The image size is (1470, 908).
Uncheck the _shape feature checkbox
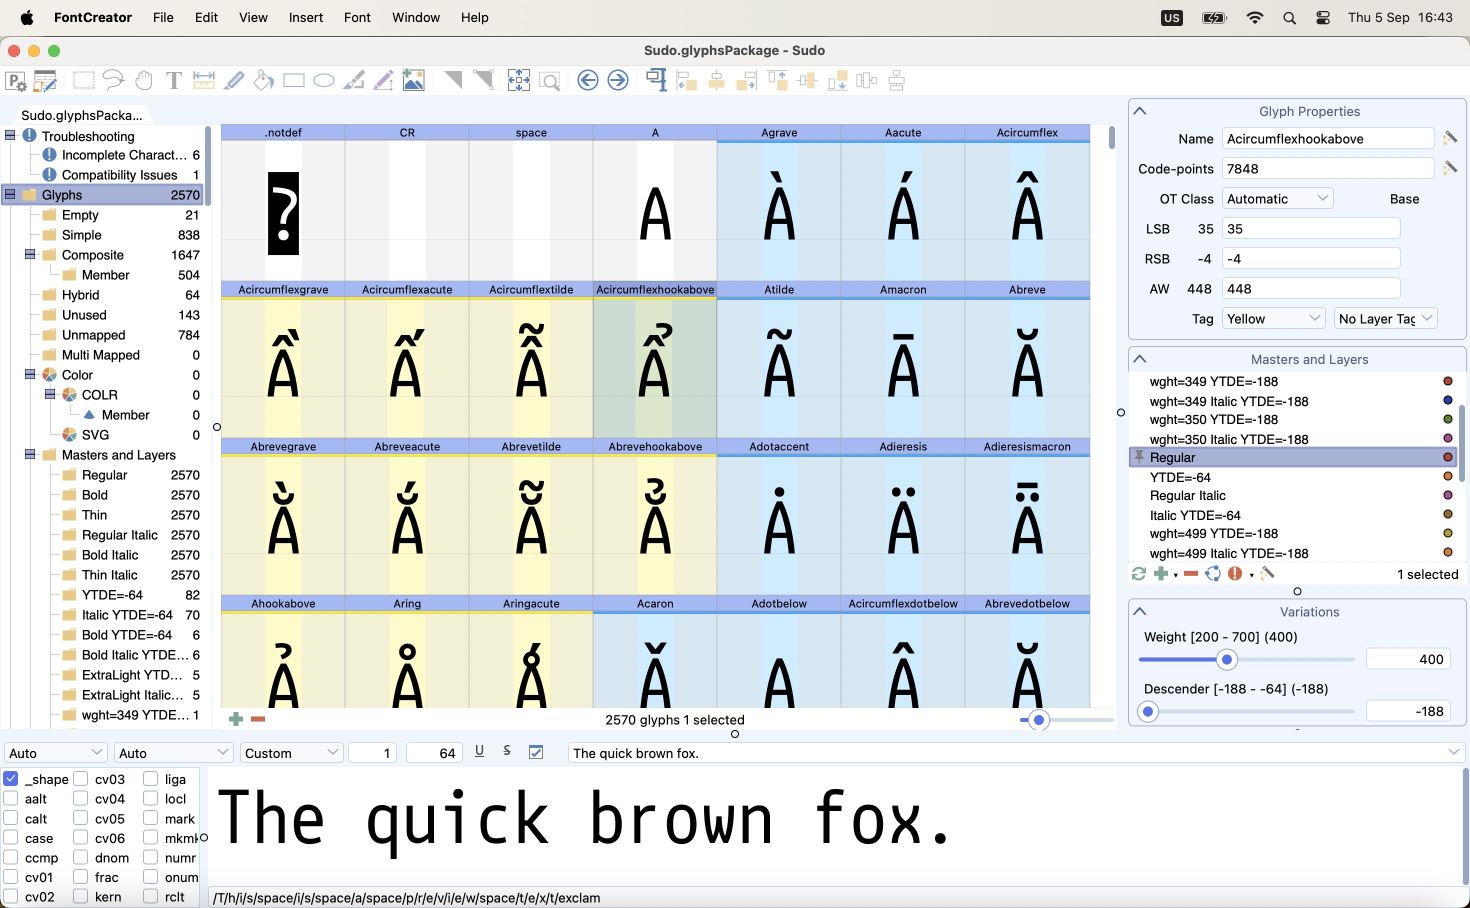point(11,778)
